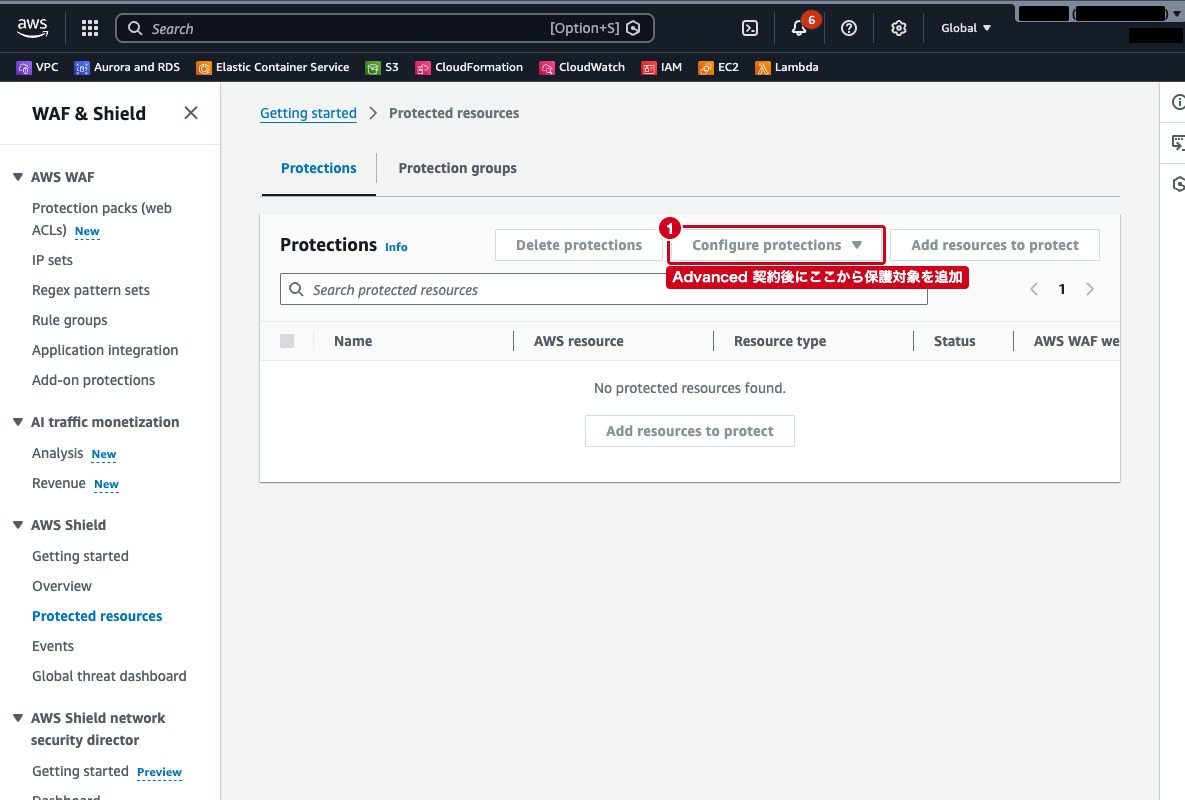Open the Global threat dashboard

(109, 676)
